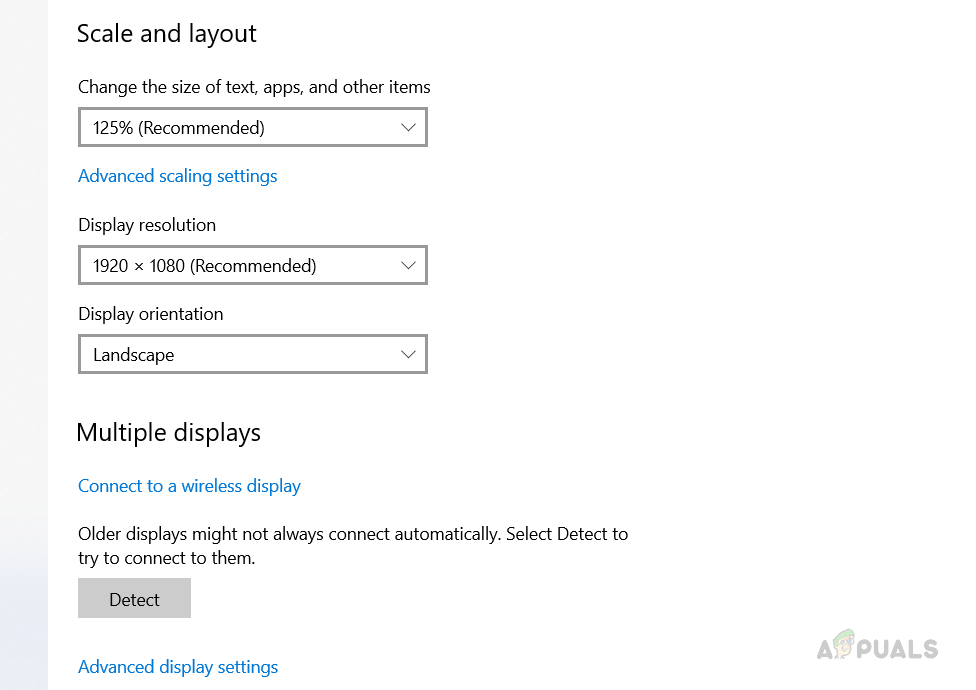This screenshot has height=690, width=976.
Task: Open Advanced scaling settings link
Action: coord(178,176)
